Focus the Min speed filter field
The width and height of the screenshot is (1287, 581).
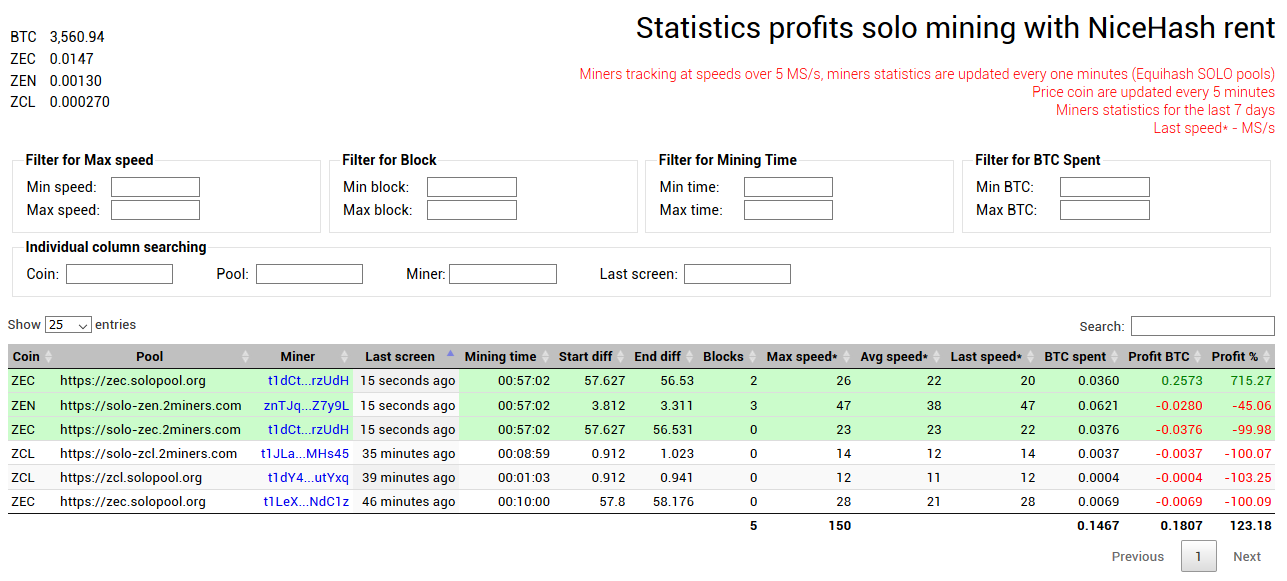[x=155, y=187]
